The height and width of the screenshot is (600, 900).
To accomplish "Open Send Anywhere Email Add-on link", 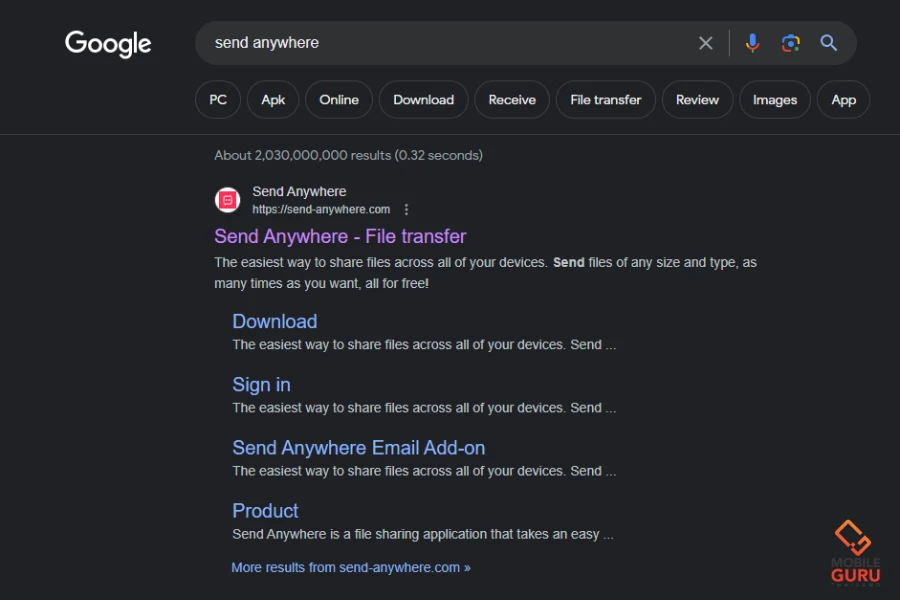I will tap(358, 448).
